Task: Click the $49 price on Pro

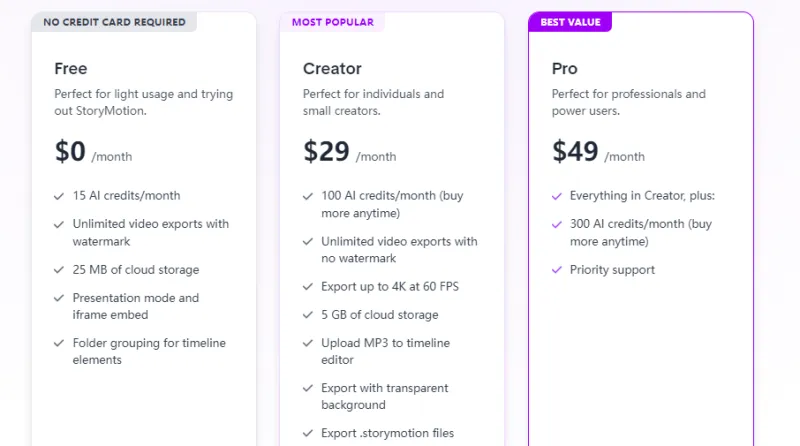Action: tap(575, 152)
